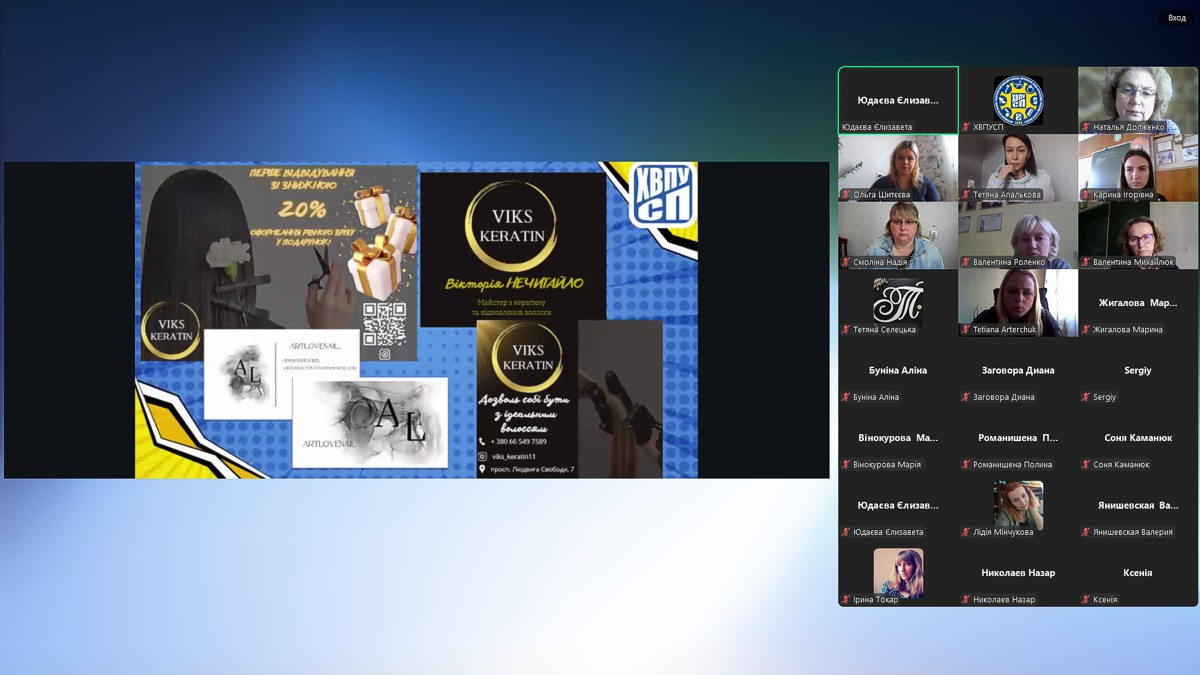Click the Instagram icon next to viks_keratin11
1200x675 pixels.
pyautogui.click(x=482, y=456)
